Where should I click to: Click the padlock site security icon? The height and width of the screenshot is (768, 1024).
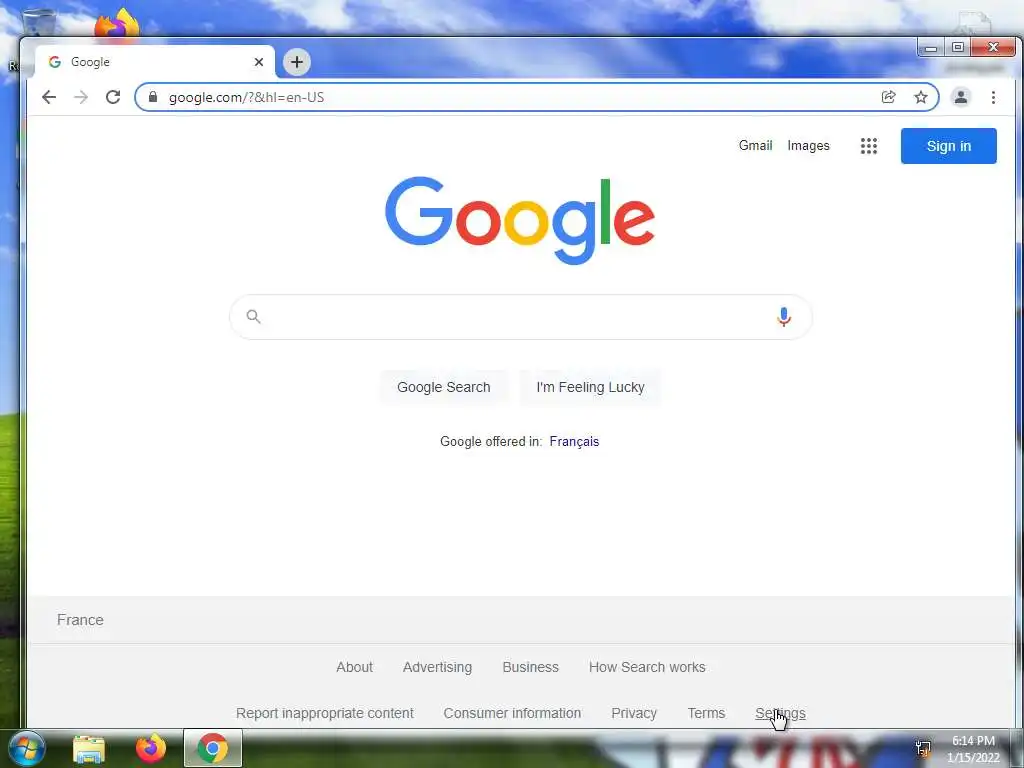point(153,97)
